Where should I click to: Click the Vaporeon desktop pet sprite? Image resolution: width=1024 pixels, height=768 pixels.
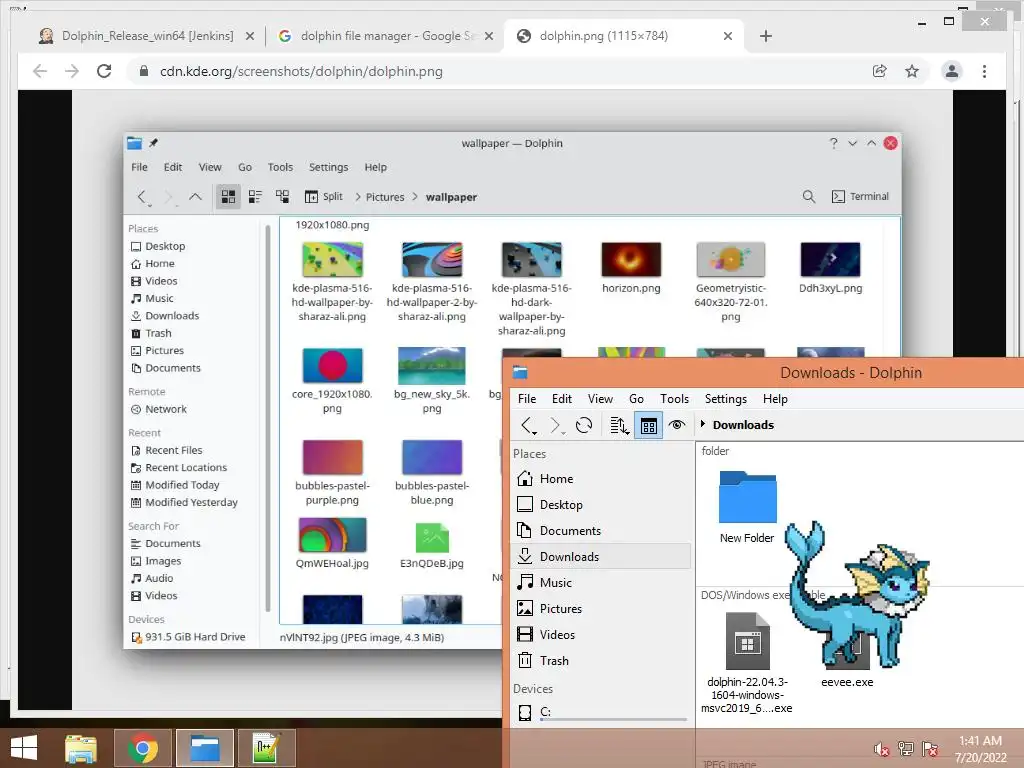pyautogui.click(x=857, y=594)
